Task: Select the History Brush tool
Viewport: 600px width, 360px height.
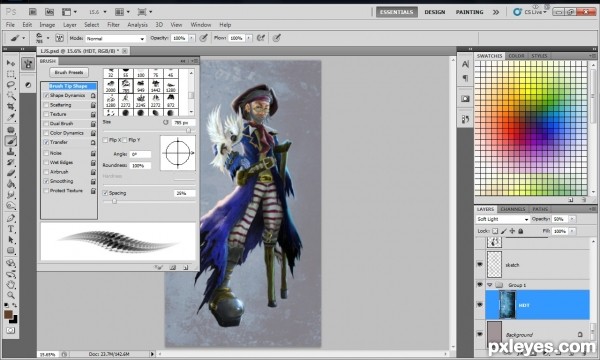Action: [x=11, y=163]
